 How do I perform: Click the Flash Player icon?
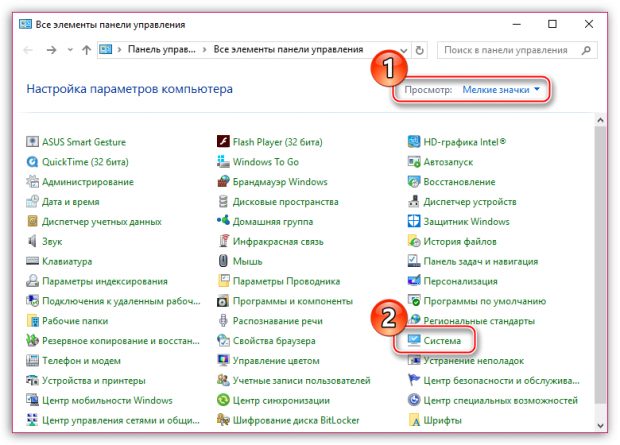pyautogui.click(x=223, y=142)
